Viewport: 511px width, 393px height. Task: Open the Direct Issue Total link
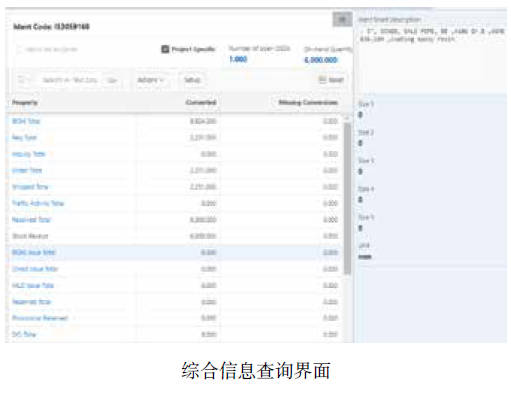[x=35, y=269]
